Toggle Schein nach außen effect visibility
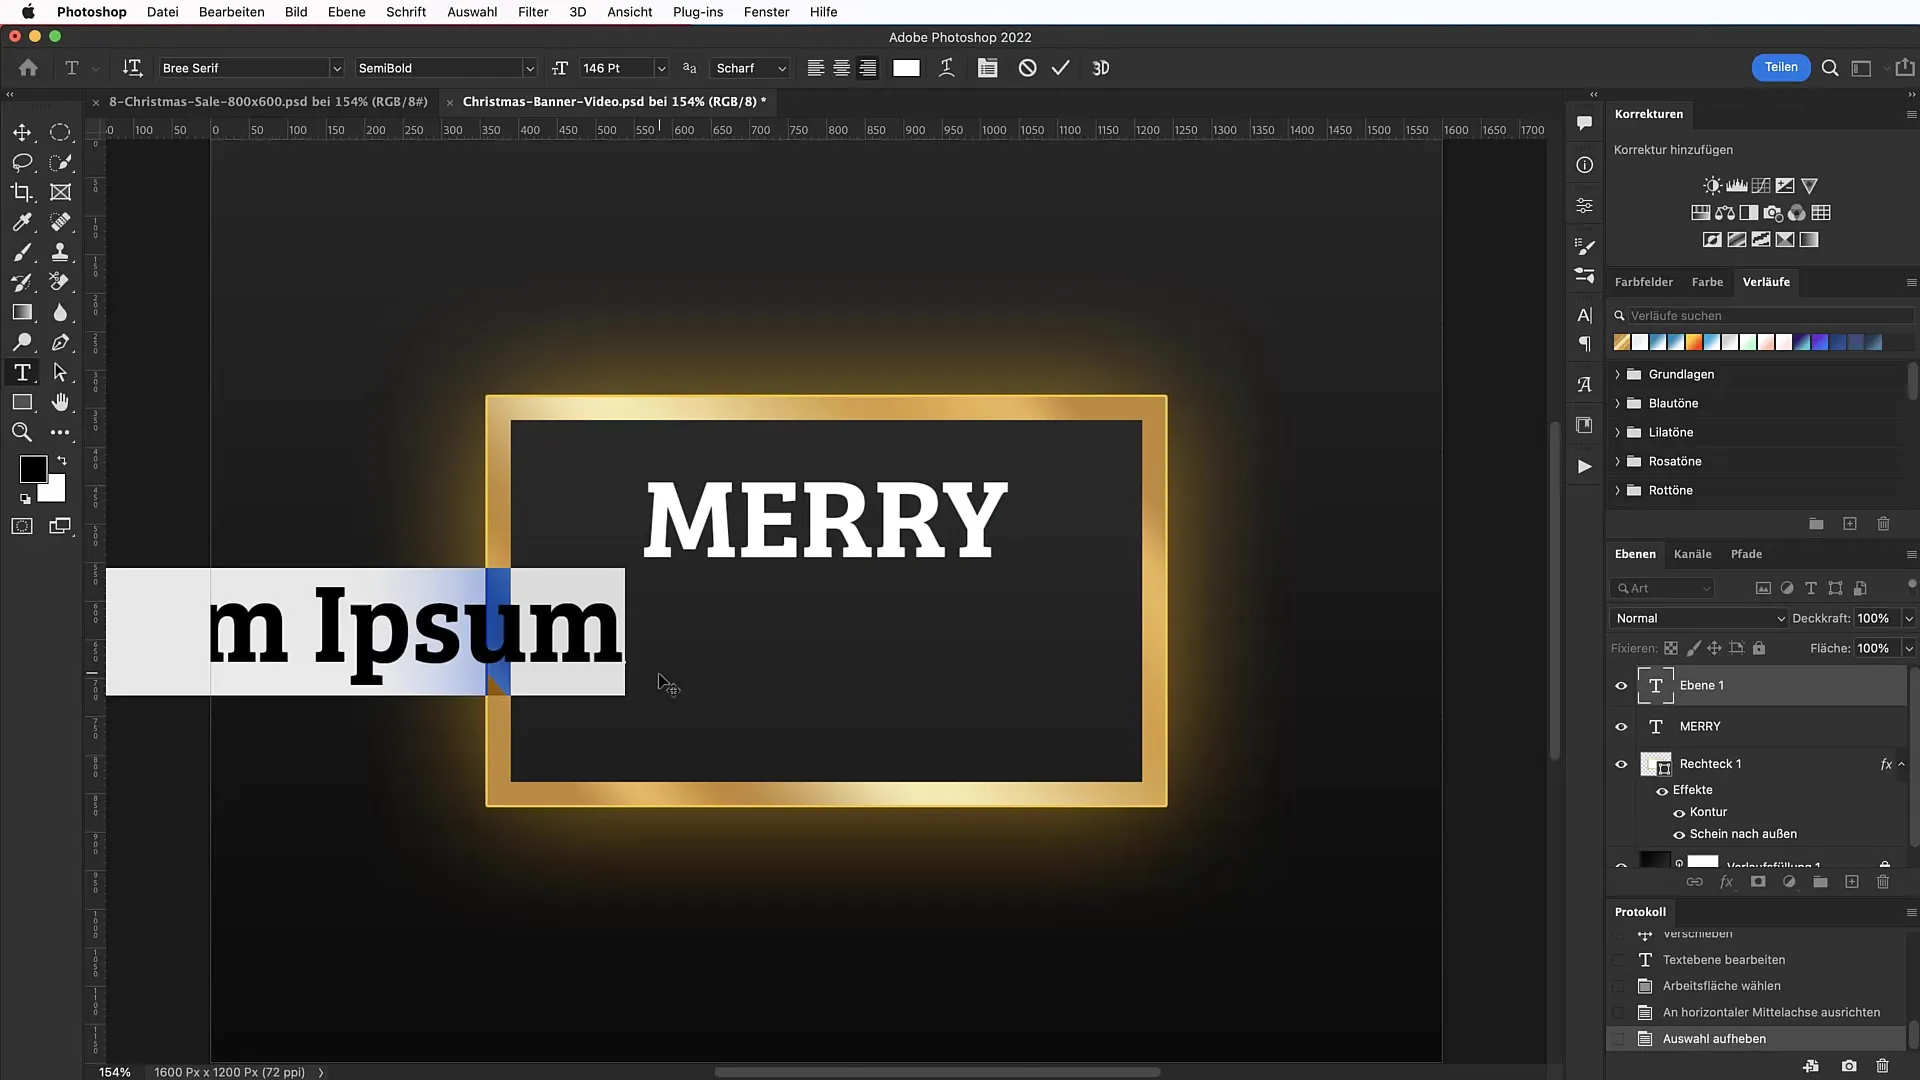The width and height of the screenshot is (1920, 1080). click(x=1679, y=835)
